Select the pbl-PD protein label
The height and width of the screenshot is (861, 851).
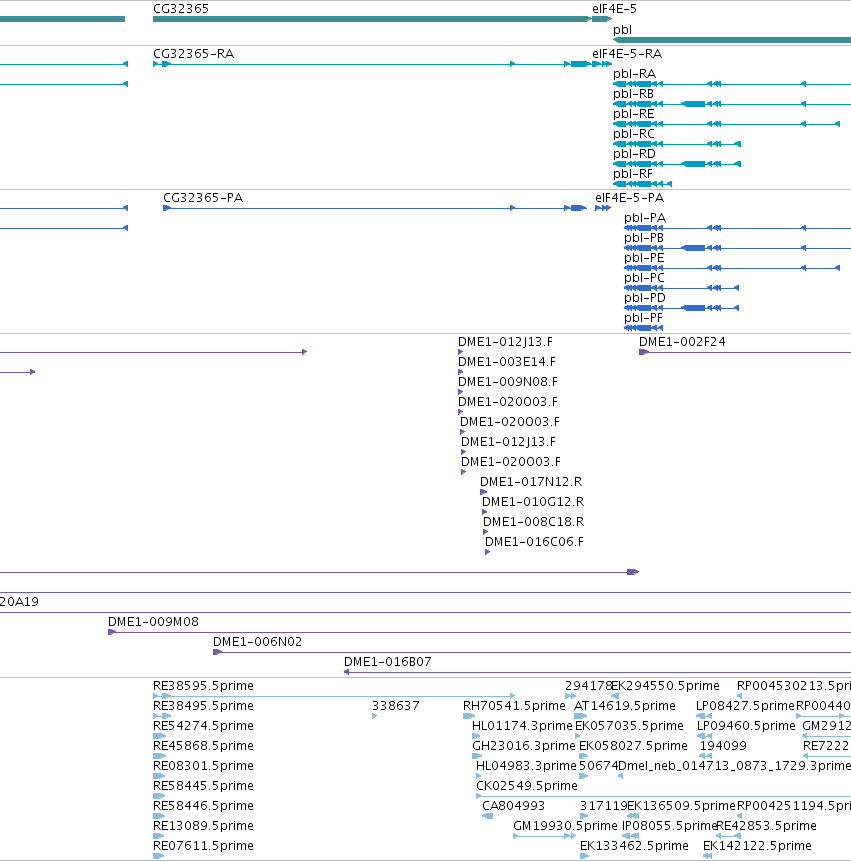point(645,298)
